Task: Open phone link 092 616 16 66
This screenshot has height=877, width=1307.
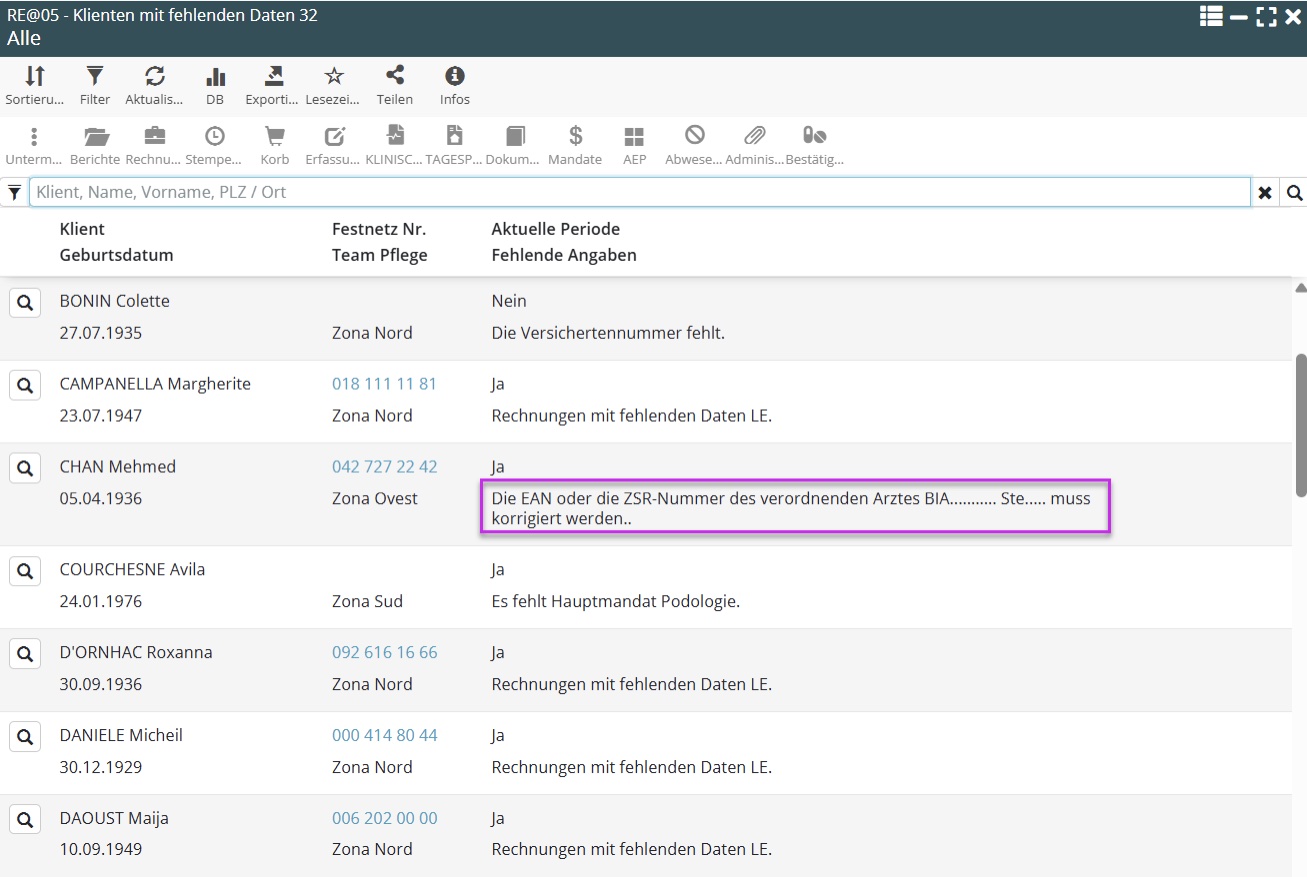Action: click(384, 653)
